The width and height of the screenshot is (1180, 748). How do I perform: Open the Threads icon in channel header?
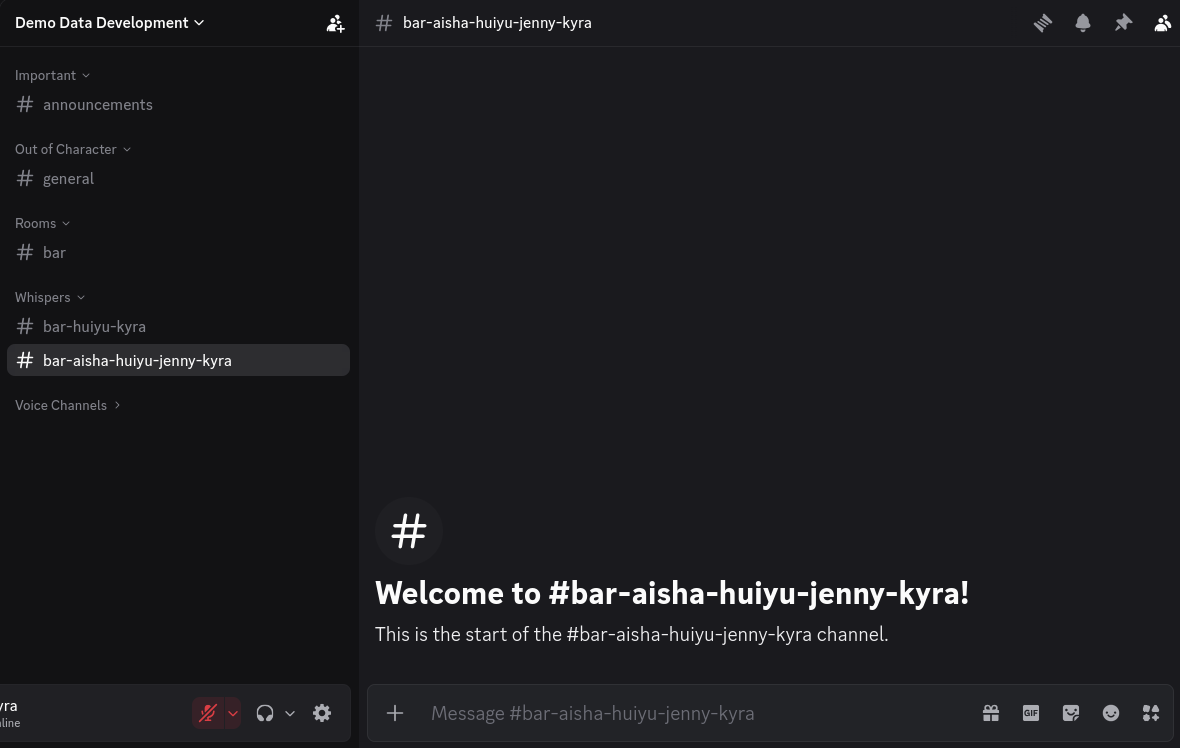[1042, 23]
